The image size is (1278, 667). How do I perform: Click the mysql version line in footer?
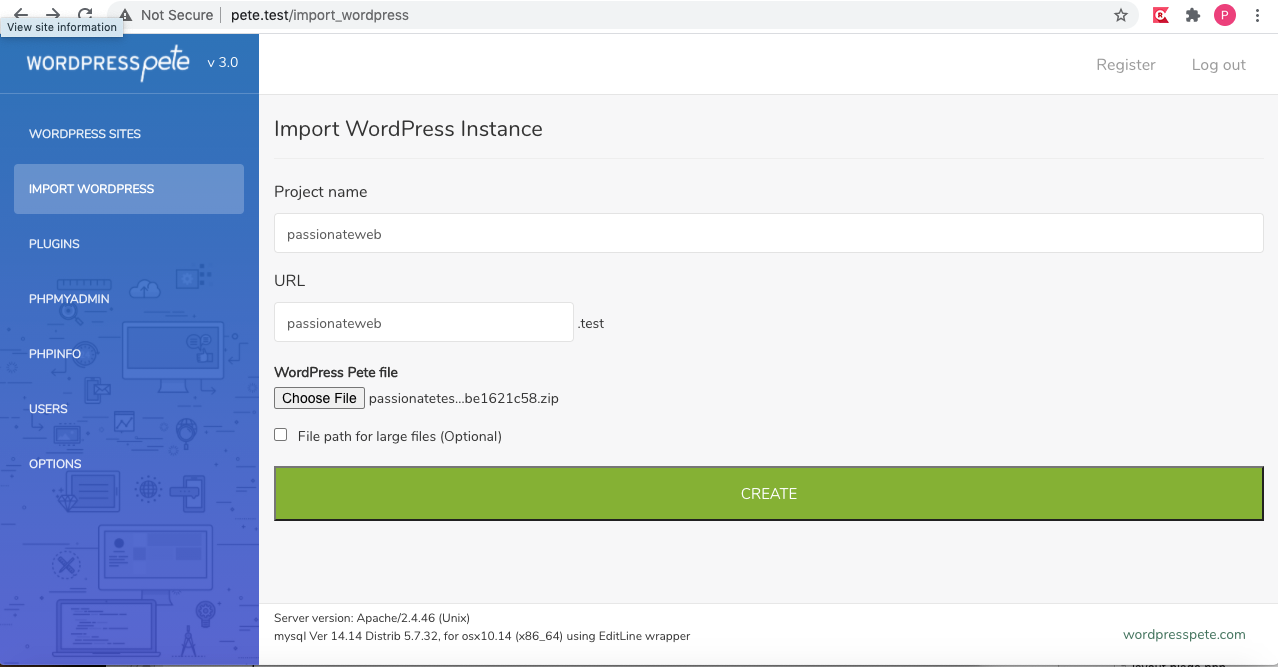coord(482,636)
